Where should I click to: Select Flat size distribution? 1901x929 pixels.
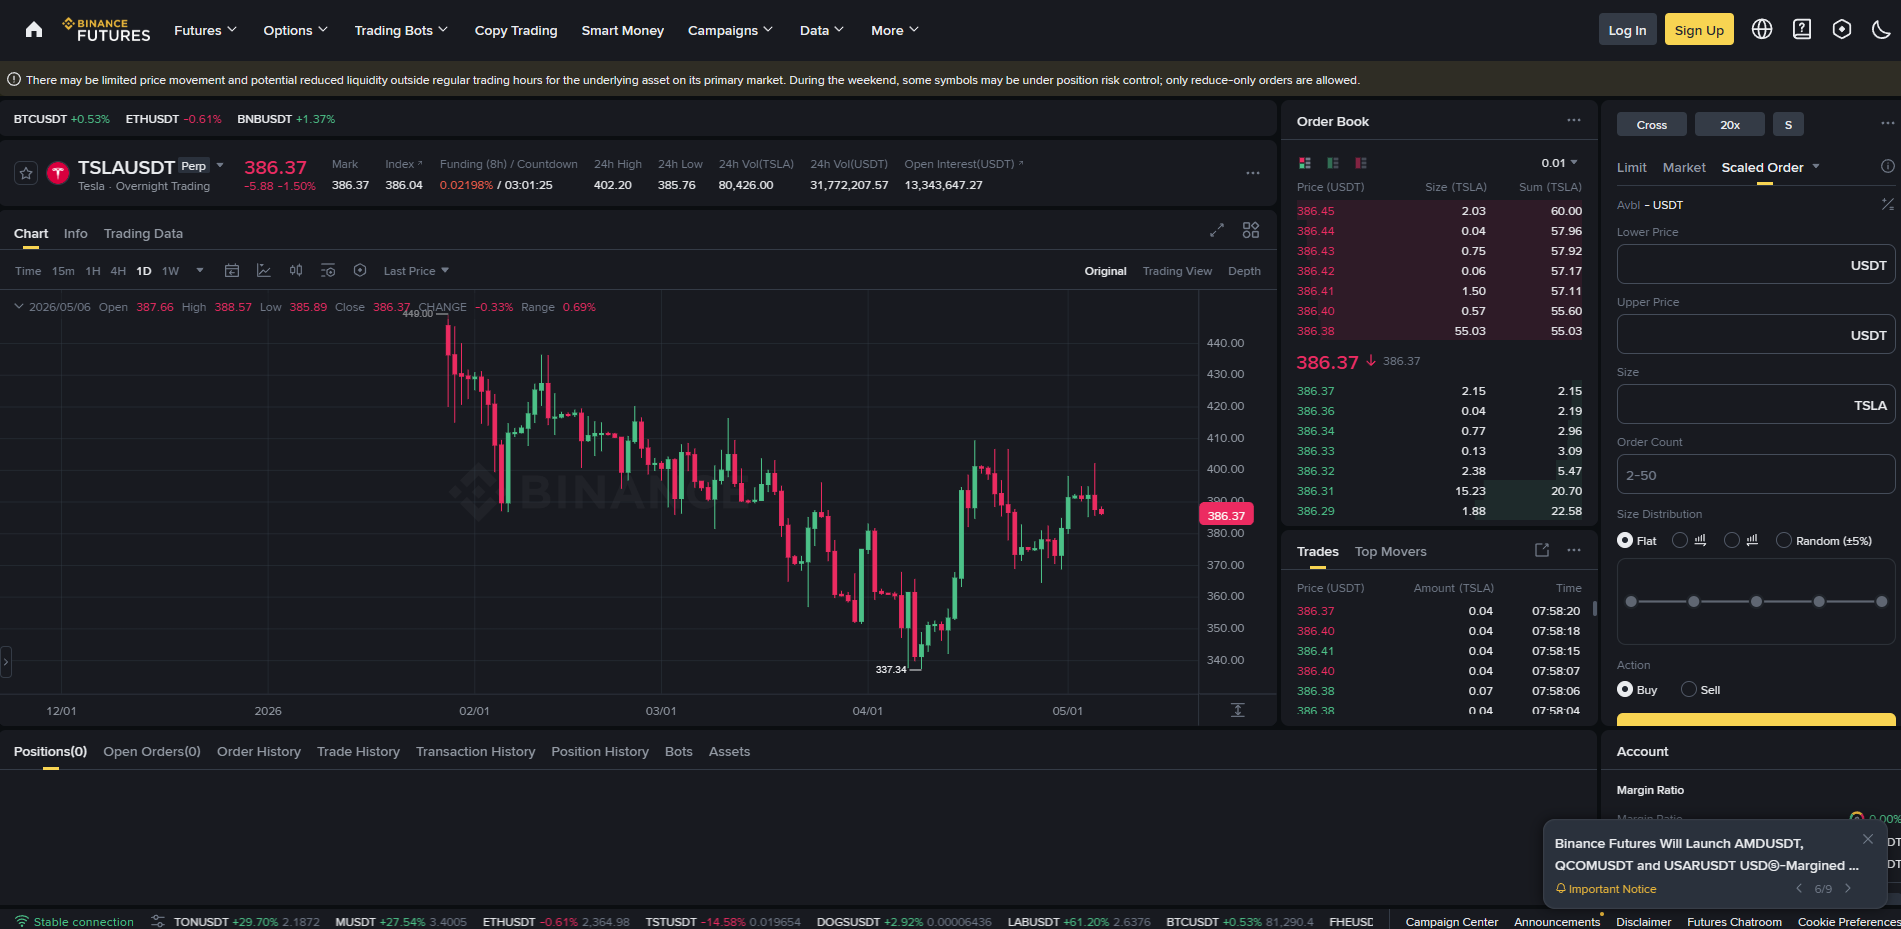1636,540
